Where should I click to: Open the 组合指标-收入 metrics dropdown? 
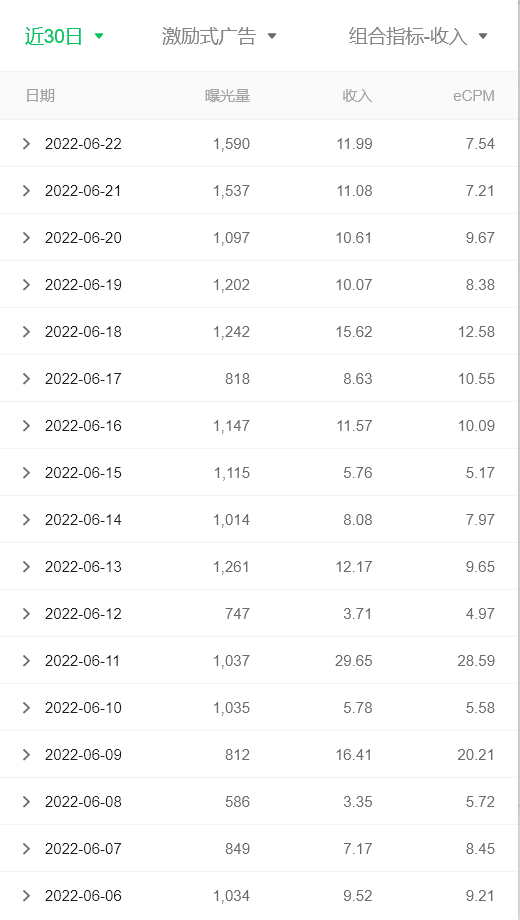click(418, 36)
